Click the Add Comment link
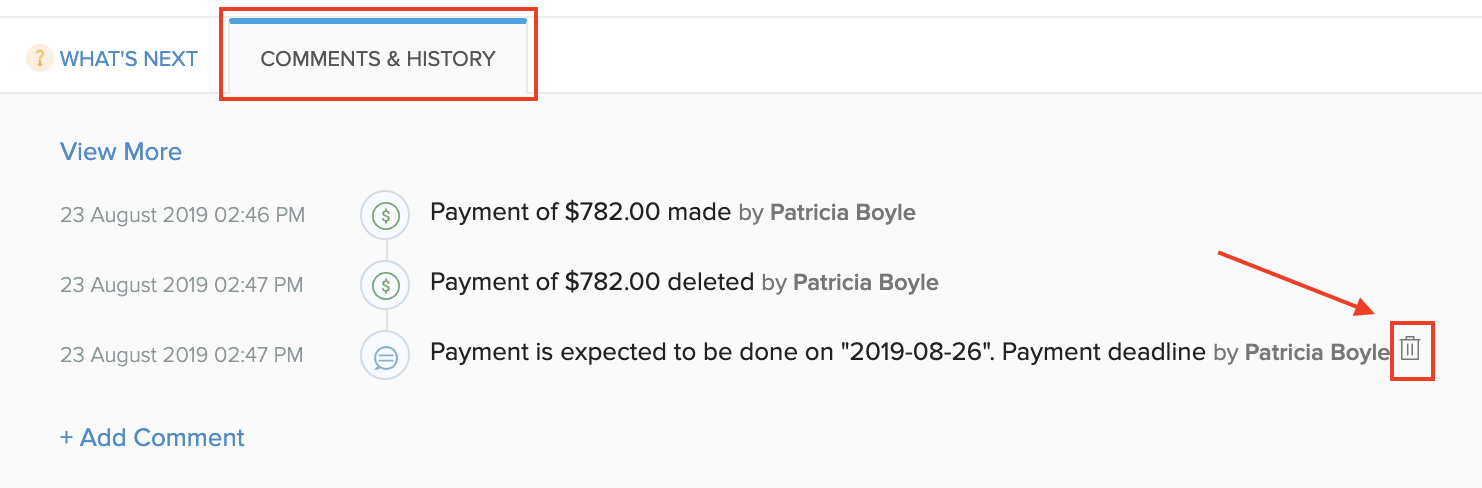The image size is (1482, 488). (x=152, y=438)
